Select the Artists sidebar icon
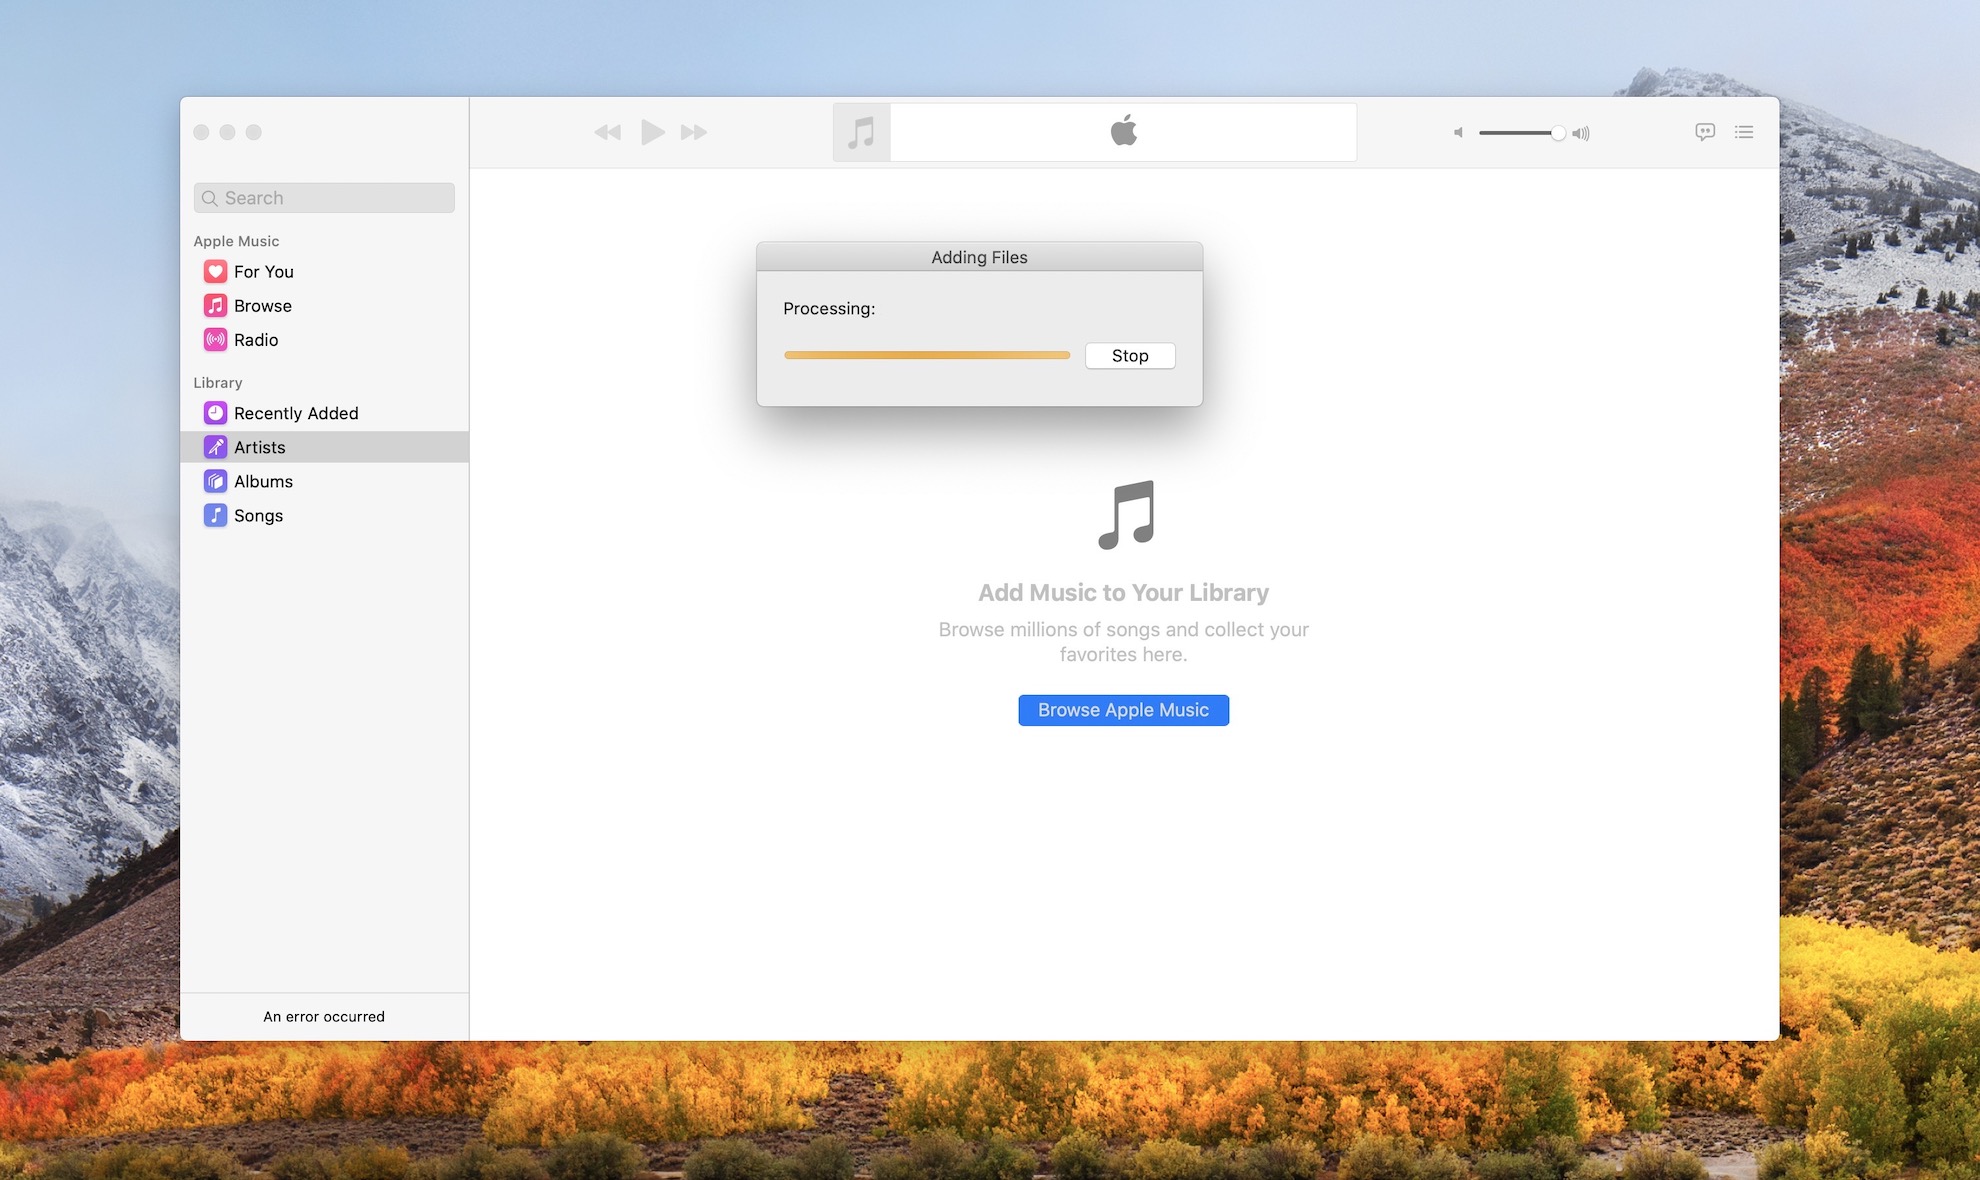1980x1180 pixels. coord(215,447)
